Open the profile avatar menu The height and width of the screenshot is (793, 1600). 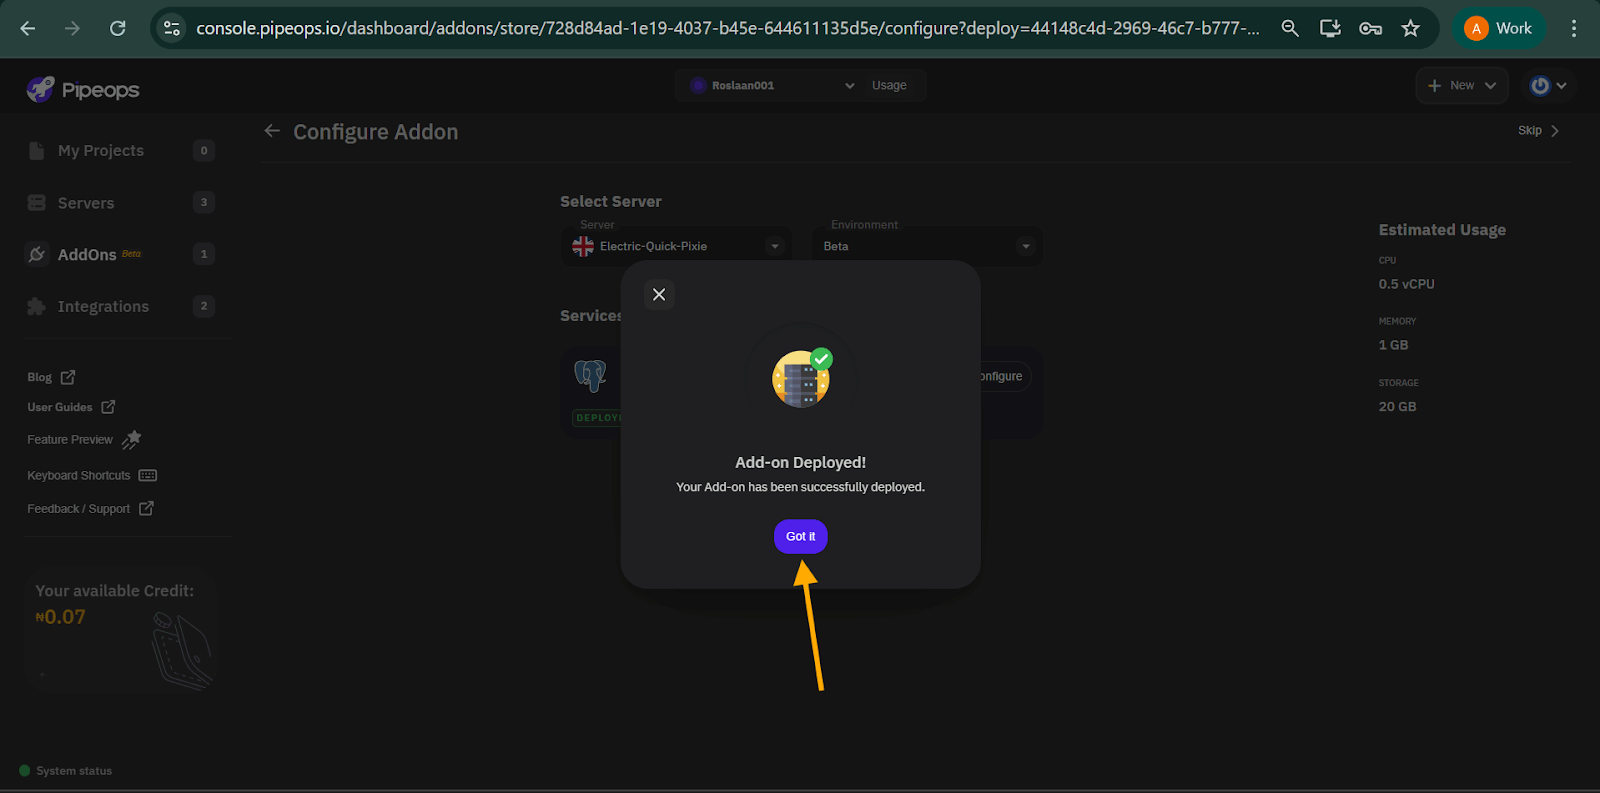pos(1548,85)
